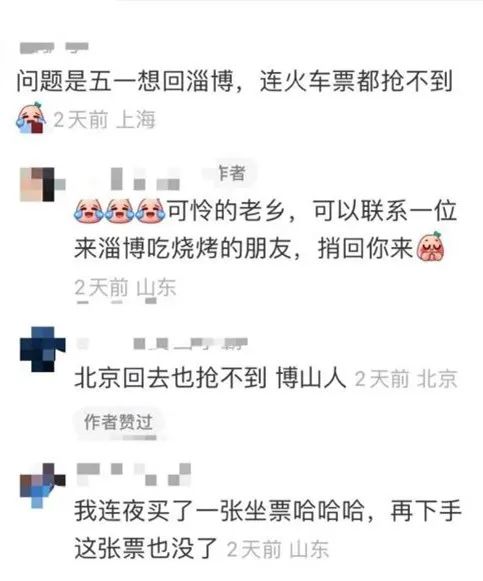Open the avatar of the 坐票 commenter

click(x=42, y=485)
